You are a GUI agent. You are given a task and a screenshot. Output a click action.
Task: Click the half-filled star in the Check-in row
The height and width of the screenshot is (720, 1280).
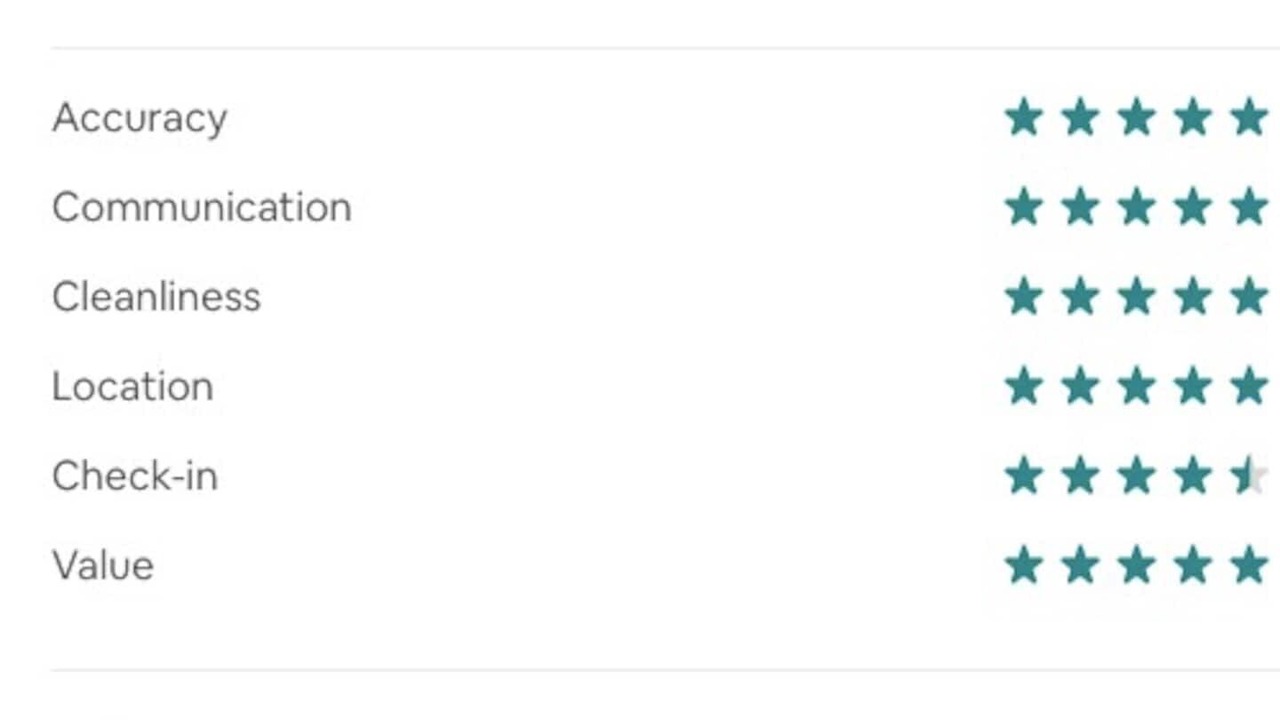click(1250, 476)
